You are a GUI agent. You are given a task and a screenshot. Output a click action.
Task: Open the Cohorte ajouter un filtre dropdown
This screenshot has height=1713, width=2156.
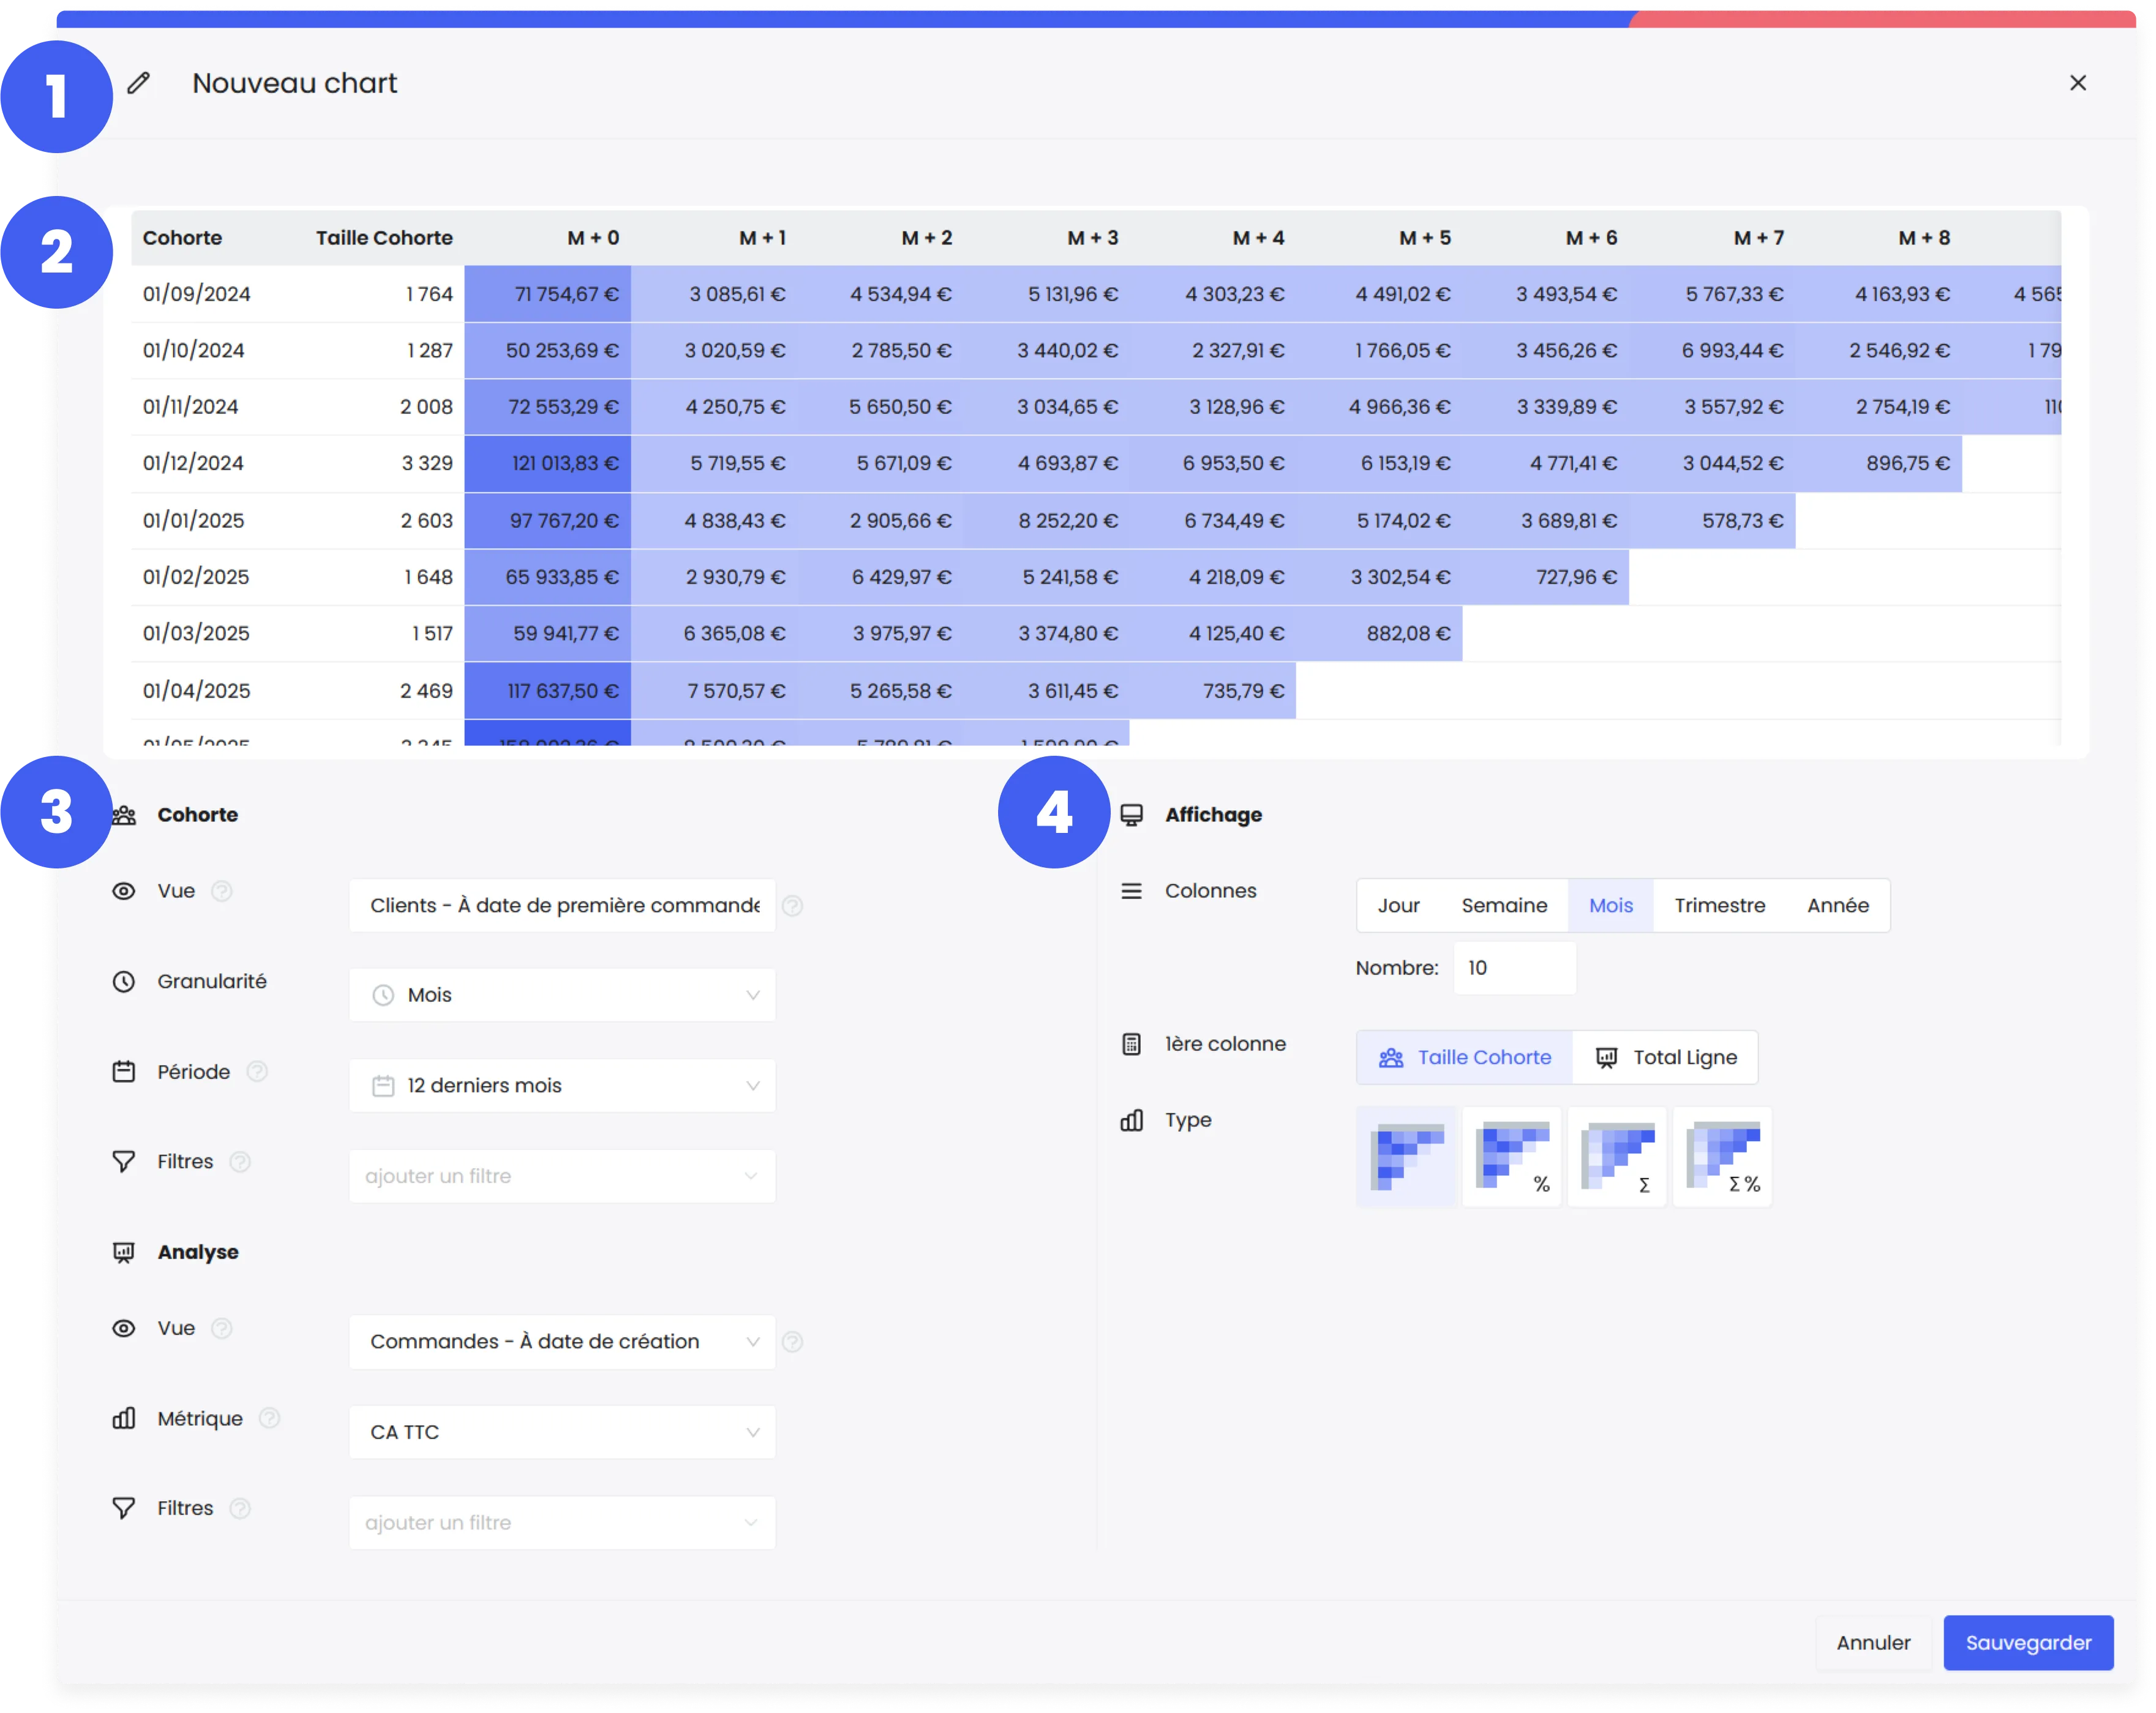(x=562, y=1176)
